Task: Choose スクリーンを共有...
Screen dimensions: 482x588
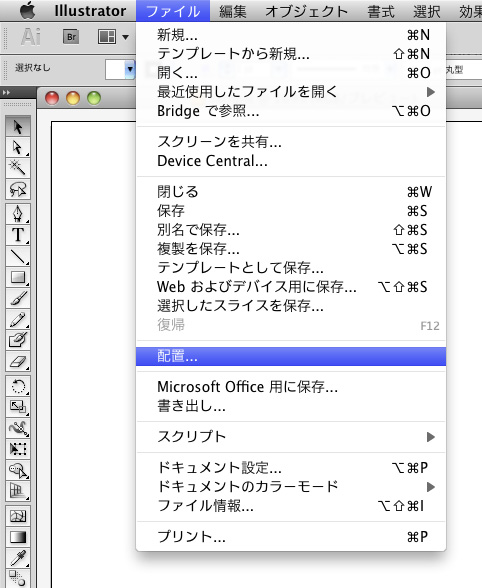Action: tap(291, 141)
